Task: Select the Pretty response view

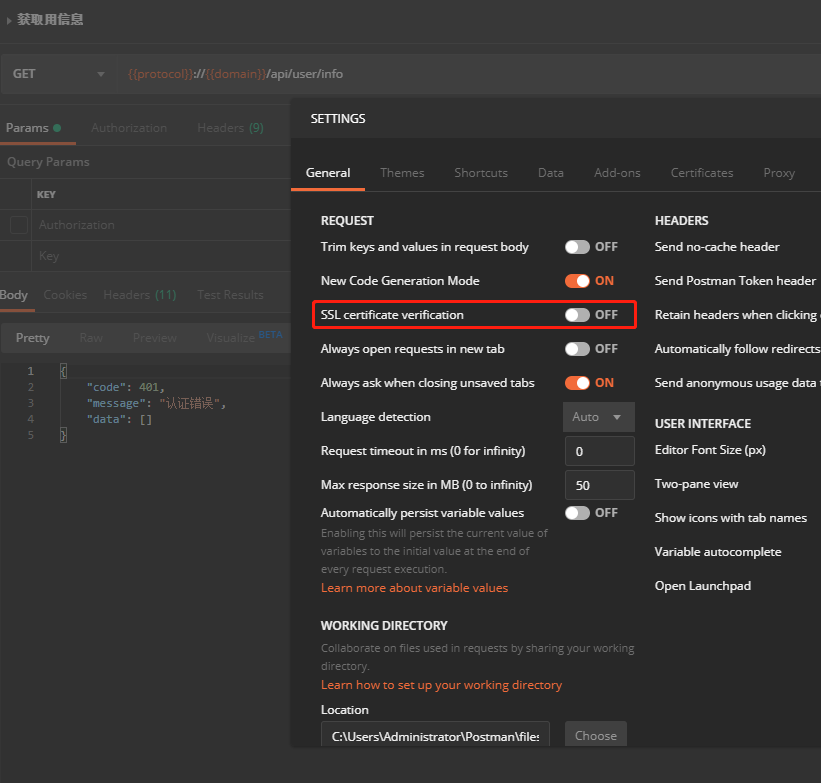Action: pos(33,338)
